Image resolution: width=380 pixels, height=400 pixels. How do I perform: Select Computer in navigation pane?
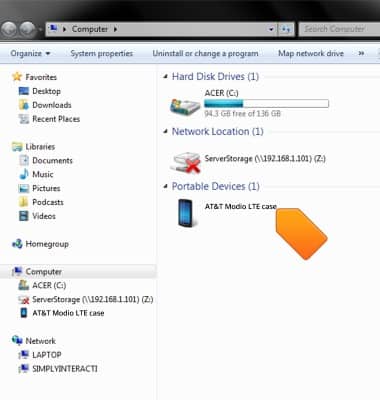44,272
